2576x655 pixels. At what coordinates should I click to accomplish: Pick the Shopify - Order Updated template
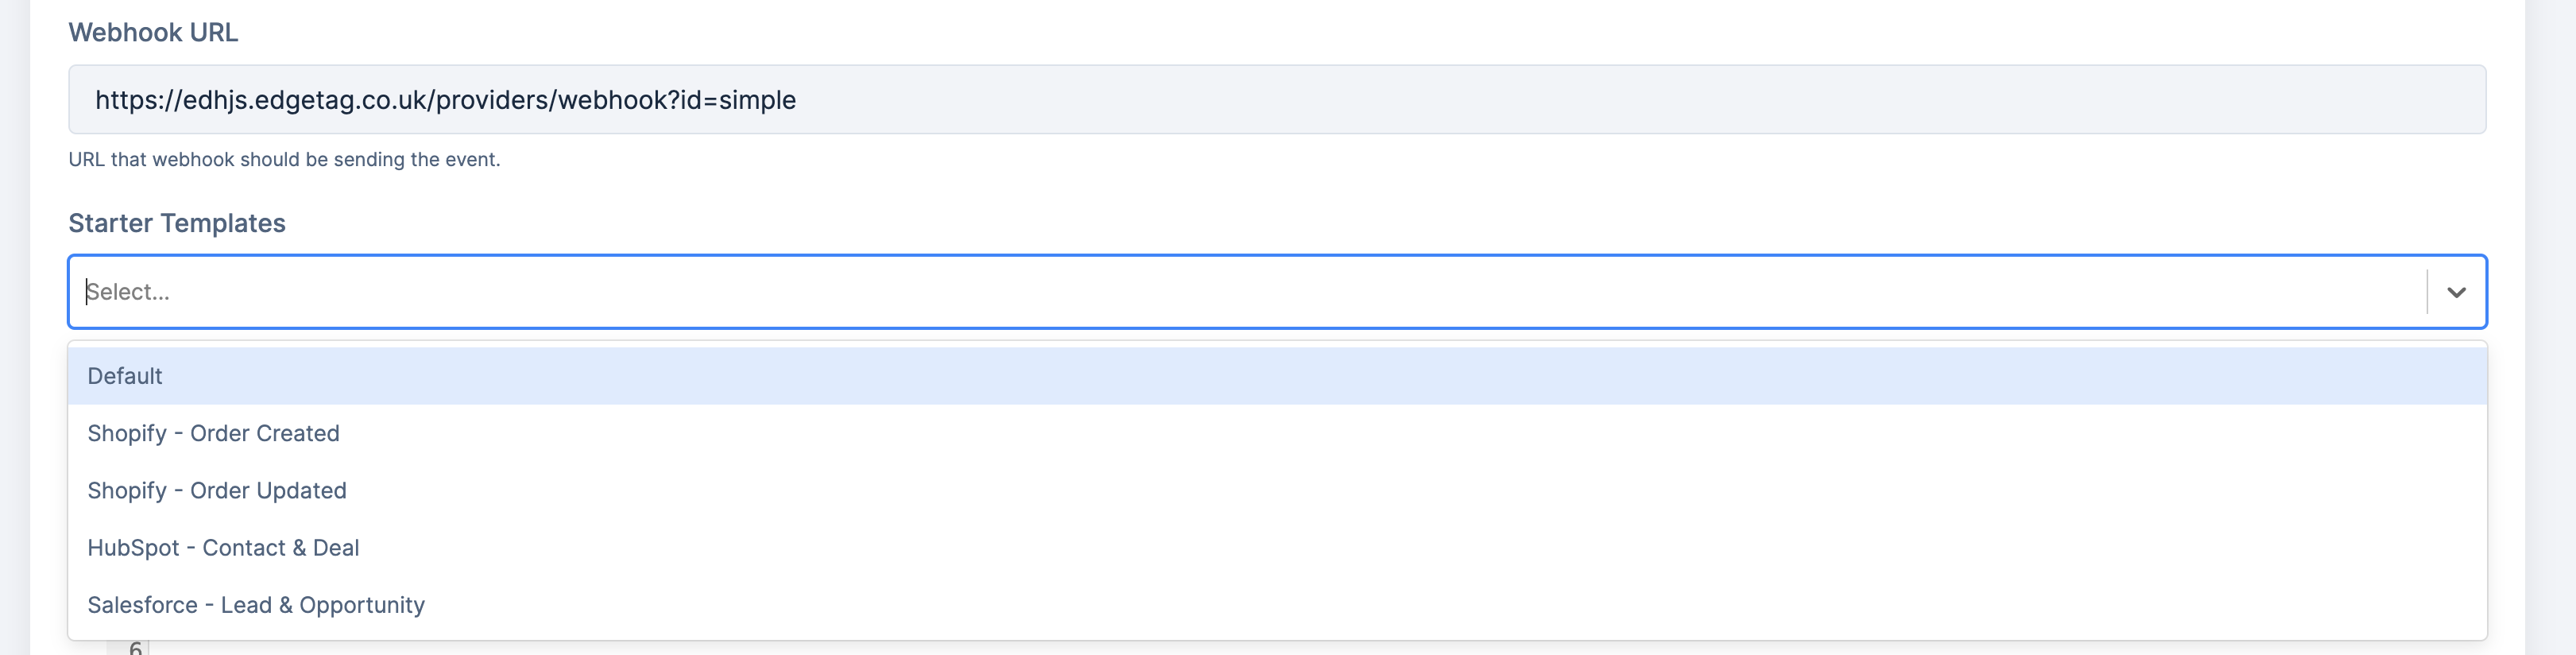click(1276, 490)
